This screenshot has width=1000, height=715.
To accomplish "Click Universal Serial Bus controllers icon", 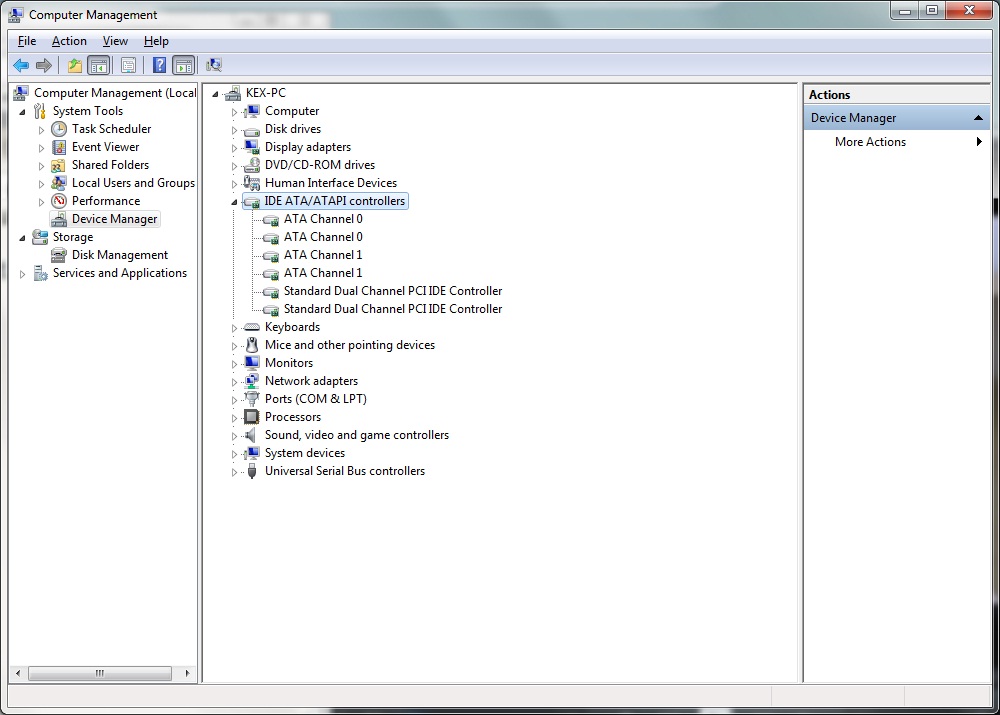I will 252,471.
